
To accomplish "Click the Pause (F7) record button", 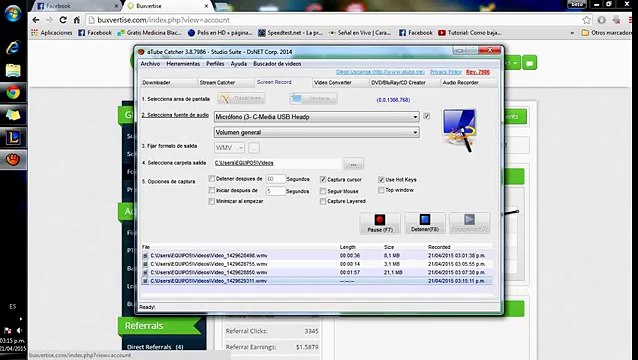I will (380, 223).
